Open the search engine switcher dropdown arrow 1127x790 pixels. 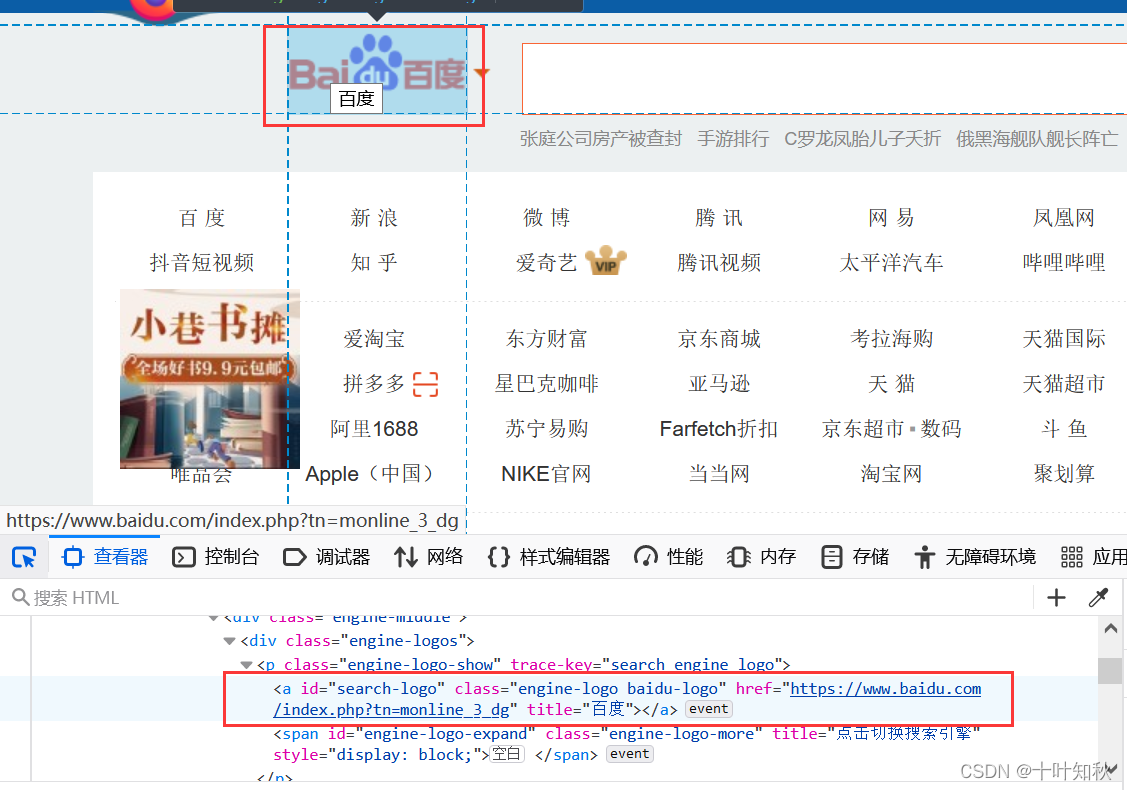pyautogui.click(x=480, y=72)
